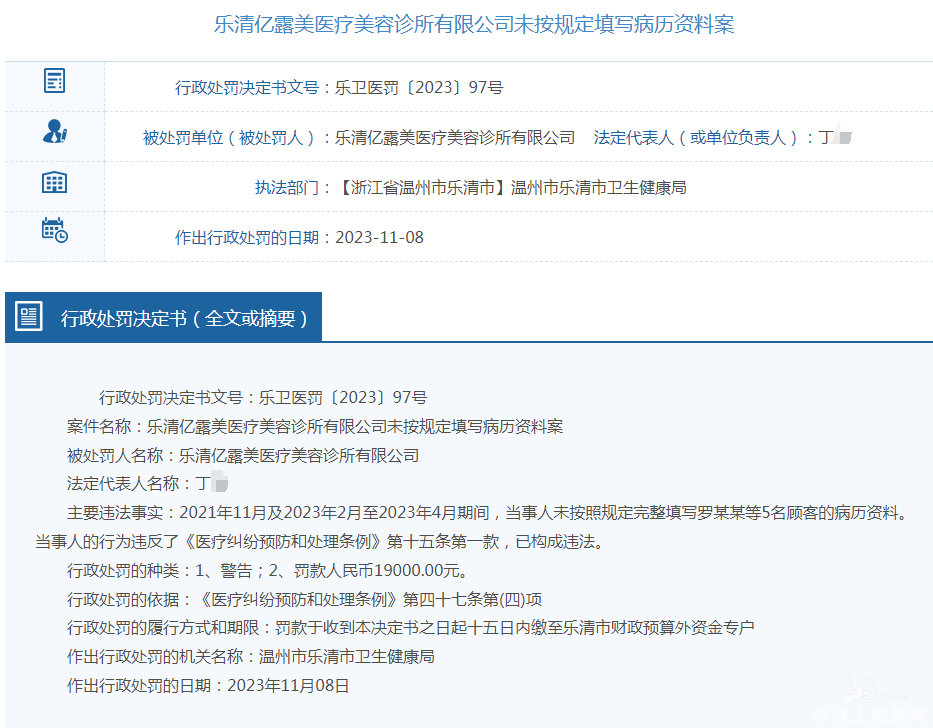Image resolution: width=933 pixels, height=728 pixels.
Task: Click the document icon beside the decision number
Action: point(54,81)
